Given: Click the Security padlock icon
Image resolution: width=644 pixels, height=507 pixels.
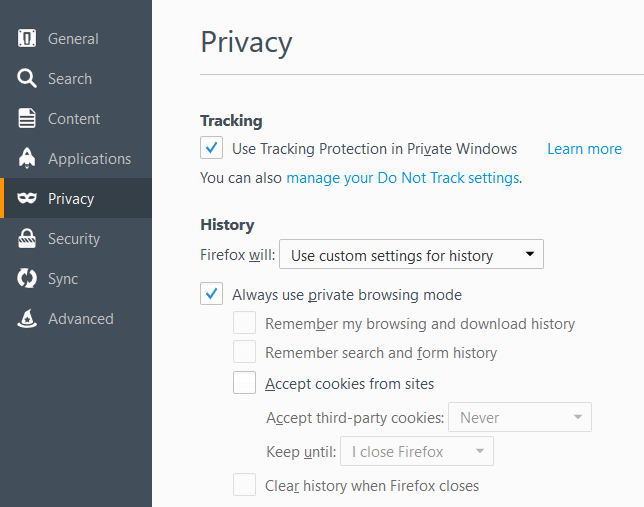Looking at the screenshot, I should click(27, 238).
